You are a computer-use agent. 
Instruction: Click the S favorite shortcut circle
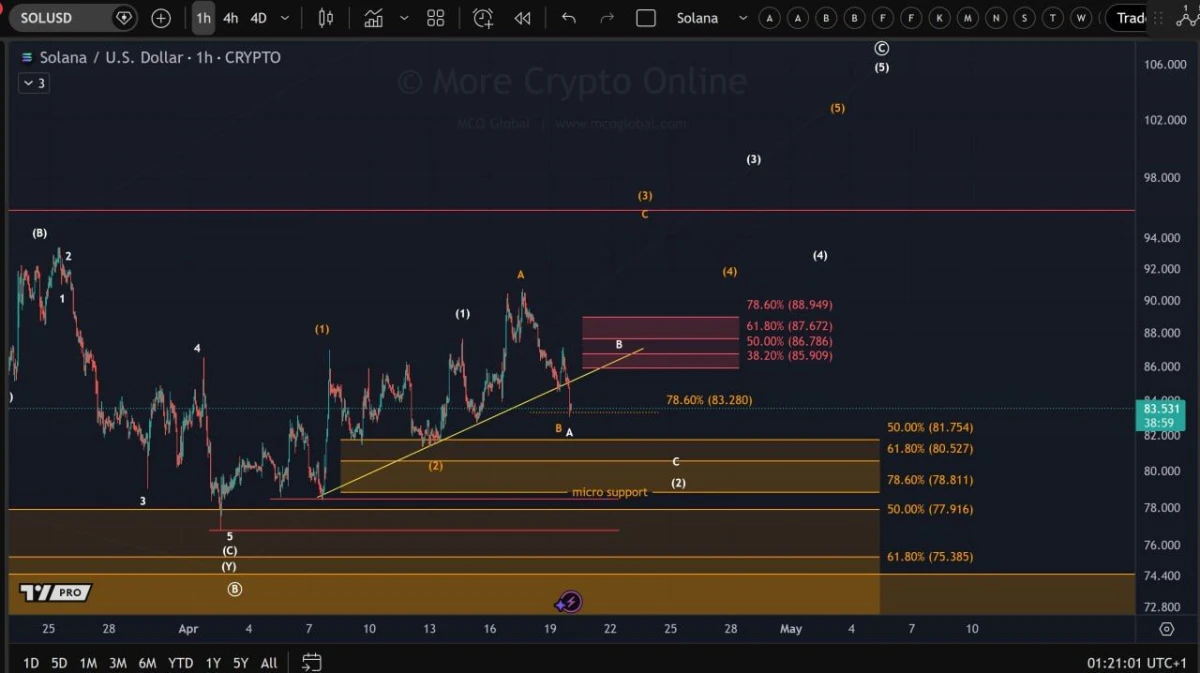click(1024, 18)
